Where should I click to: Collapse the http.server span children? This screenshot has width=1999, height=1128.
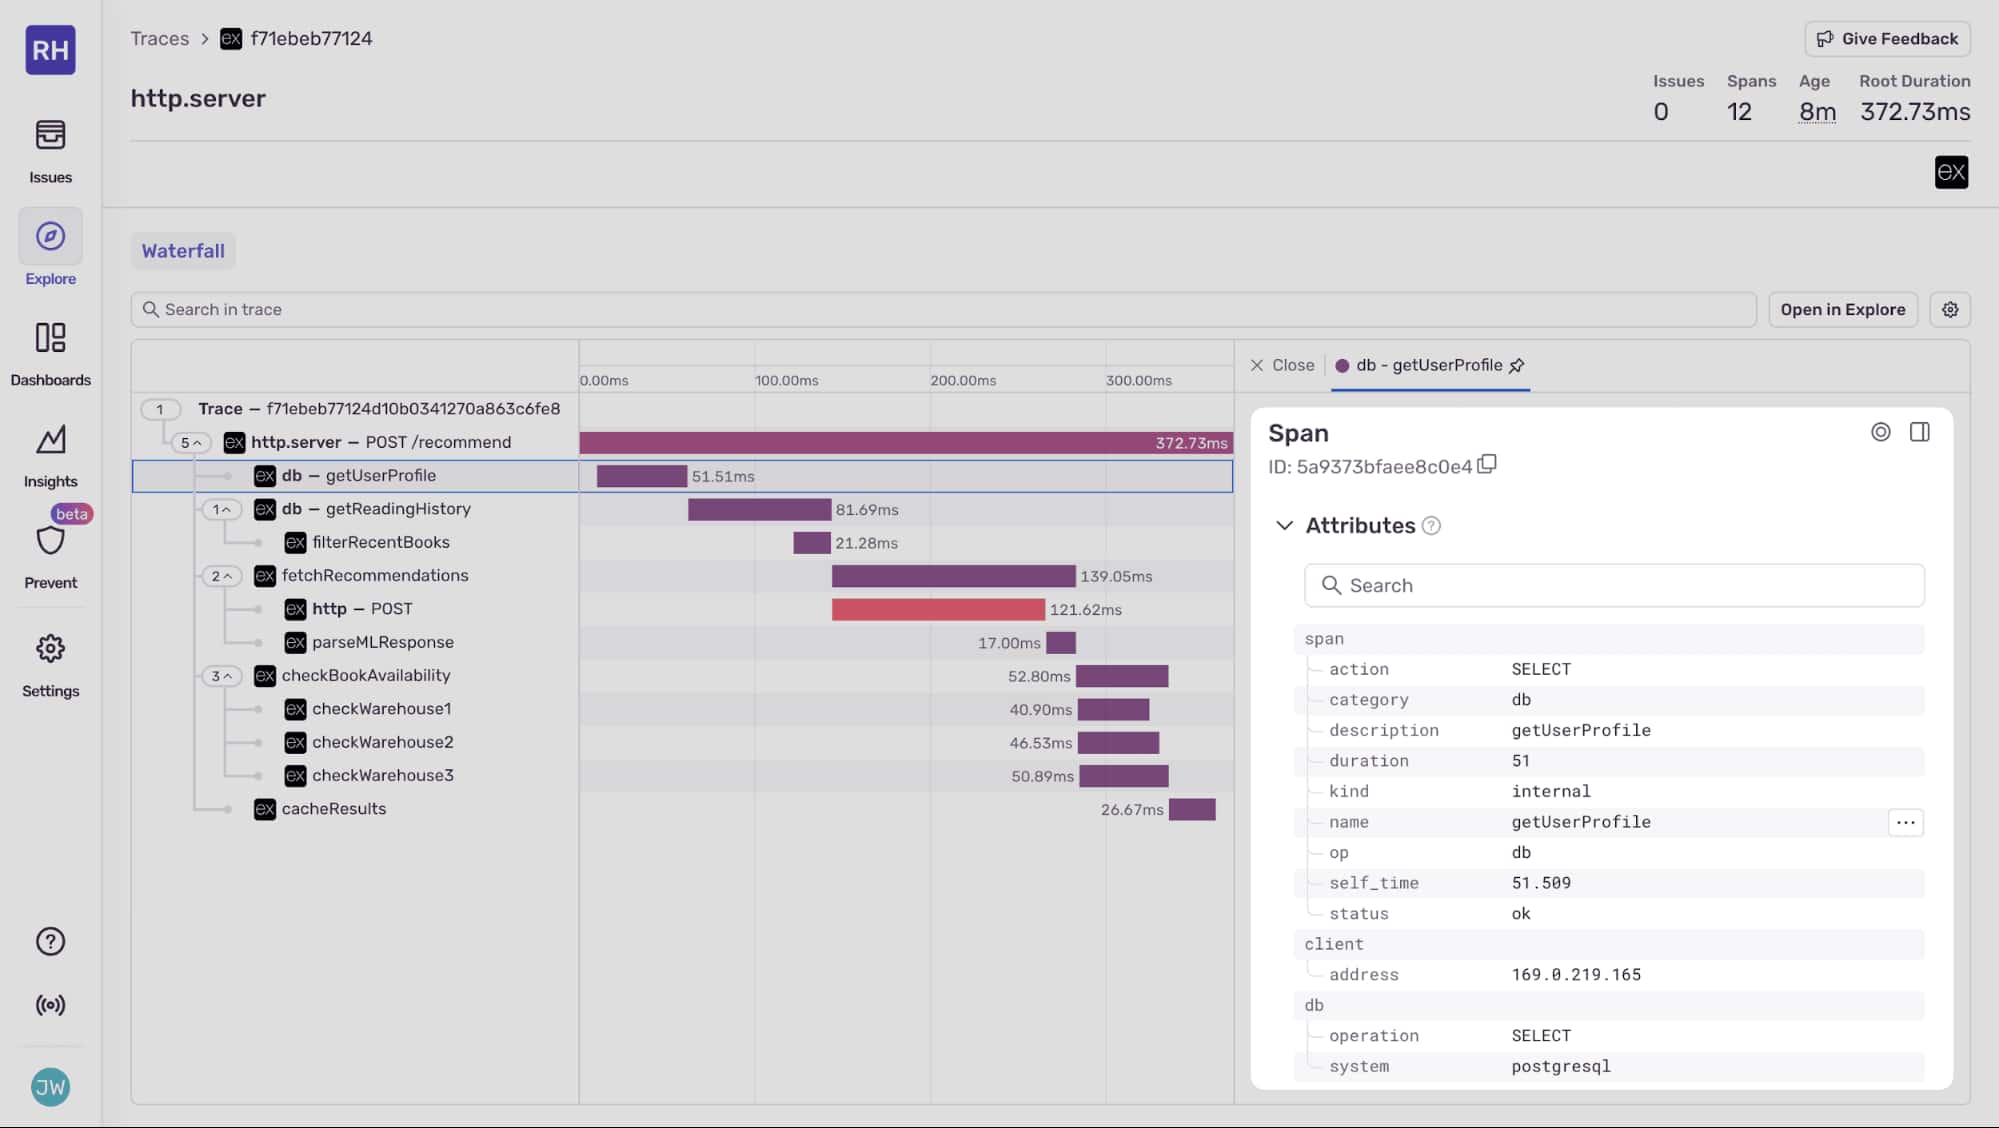point(190,443)
